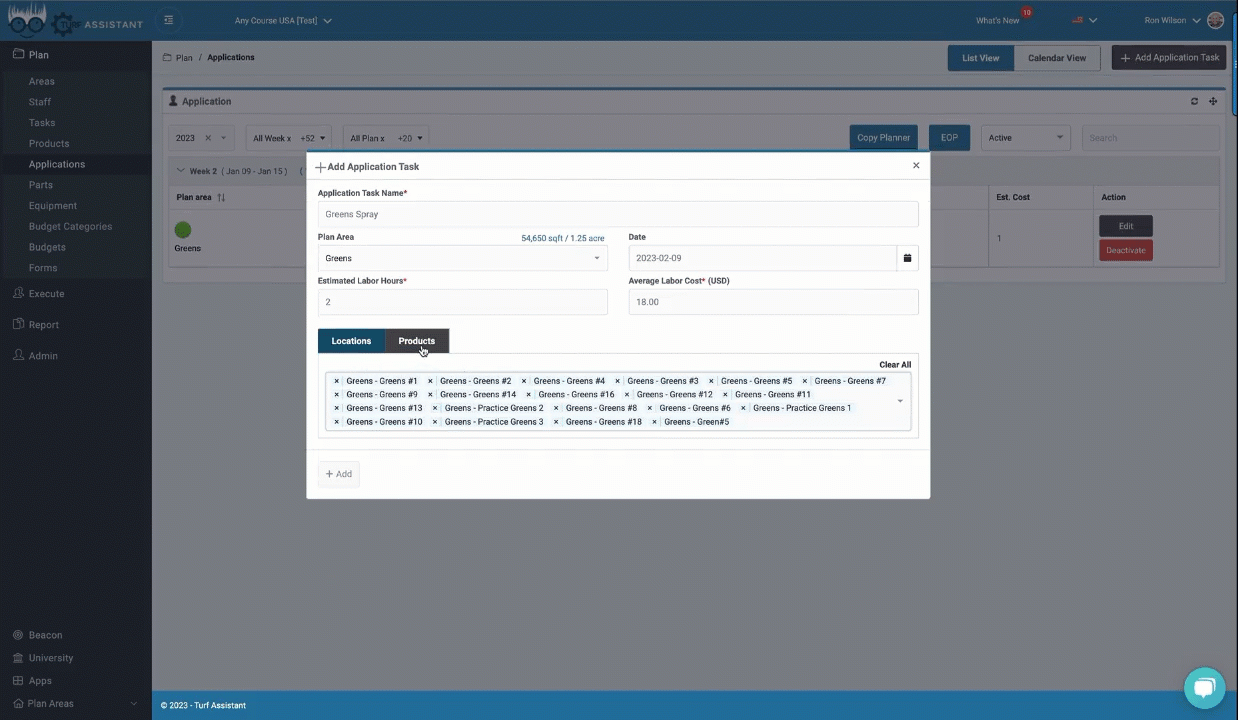Image resolution: width=1238 pixels, height=720 pixels.
Task: Open the chat support bubble
Action: pyautogui.click(x=1204, y=687)
